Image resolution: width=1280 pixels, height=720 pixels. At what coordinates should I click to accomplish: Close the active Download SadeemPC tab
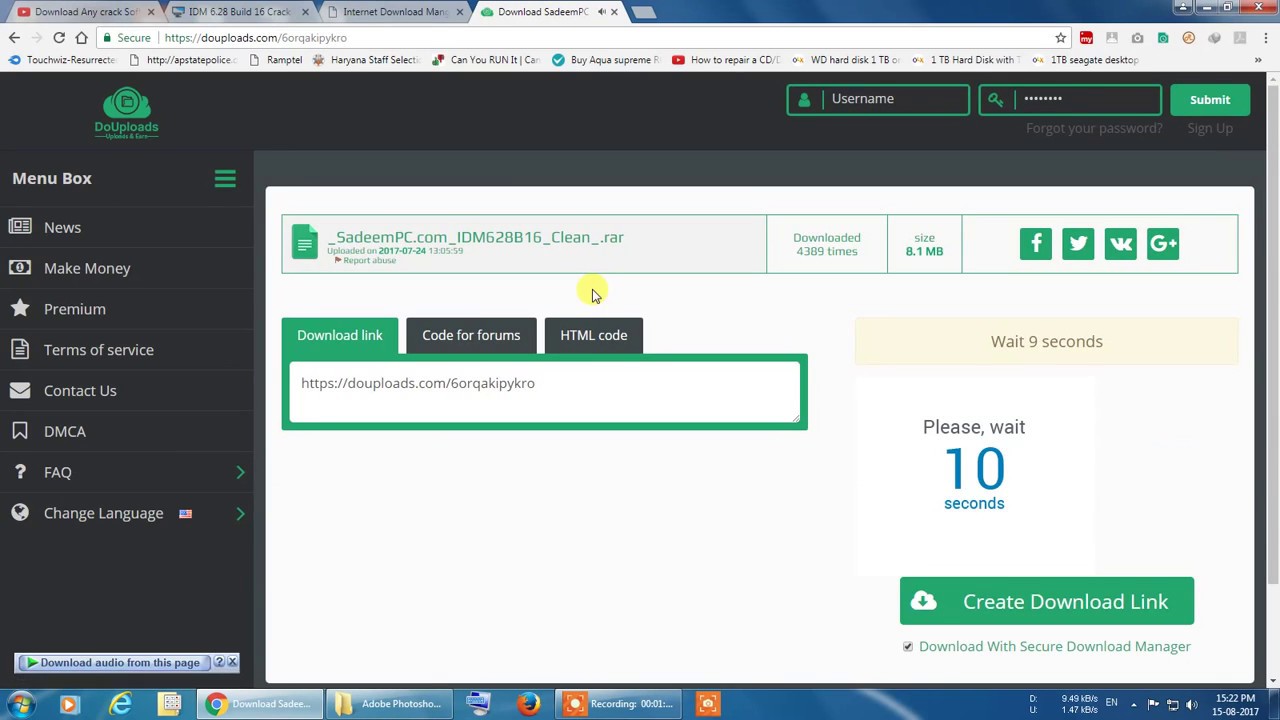(x=614, y=12)
